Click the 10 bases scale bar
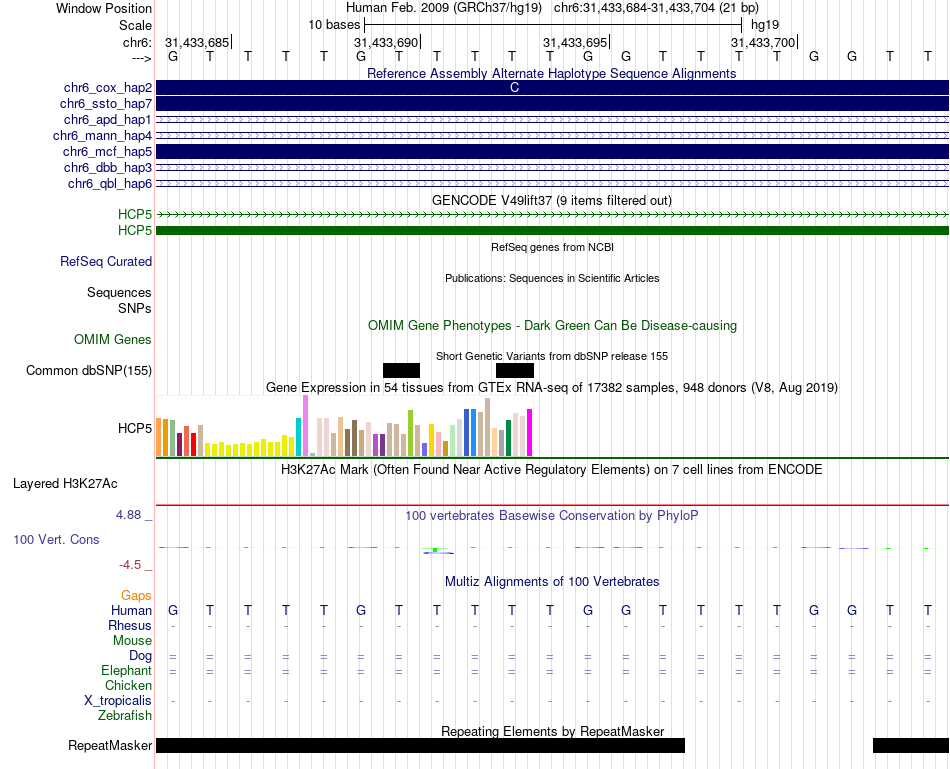Viewport: 950px width, 769px height. [553, 25]
